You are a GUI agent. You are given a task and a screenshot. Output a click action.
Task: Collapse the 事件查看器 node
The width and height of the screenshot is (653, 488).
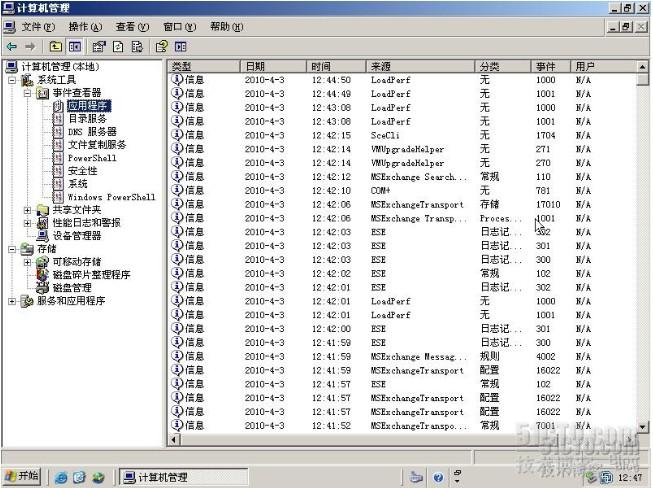pos(27,93)
